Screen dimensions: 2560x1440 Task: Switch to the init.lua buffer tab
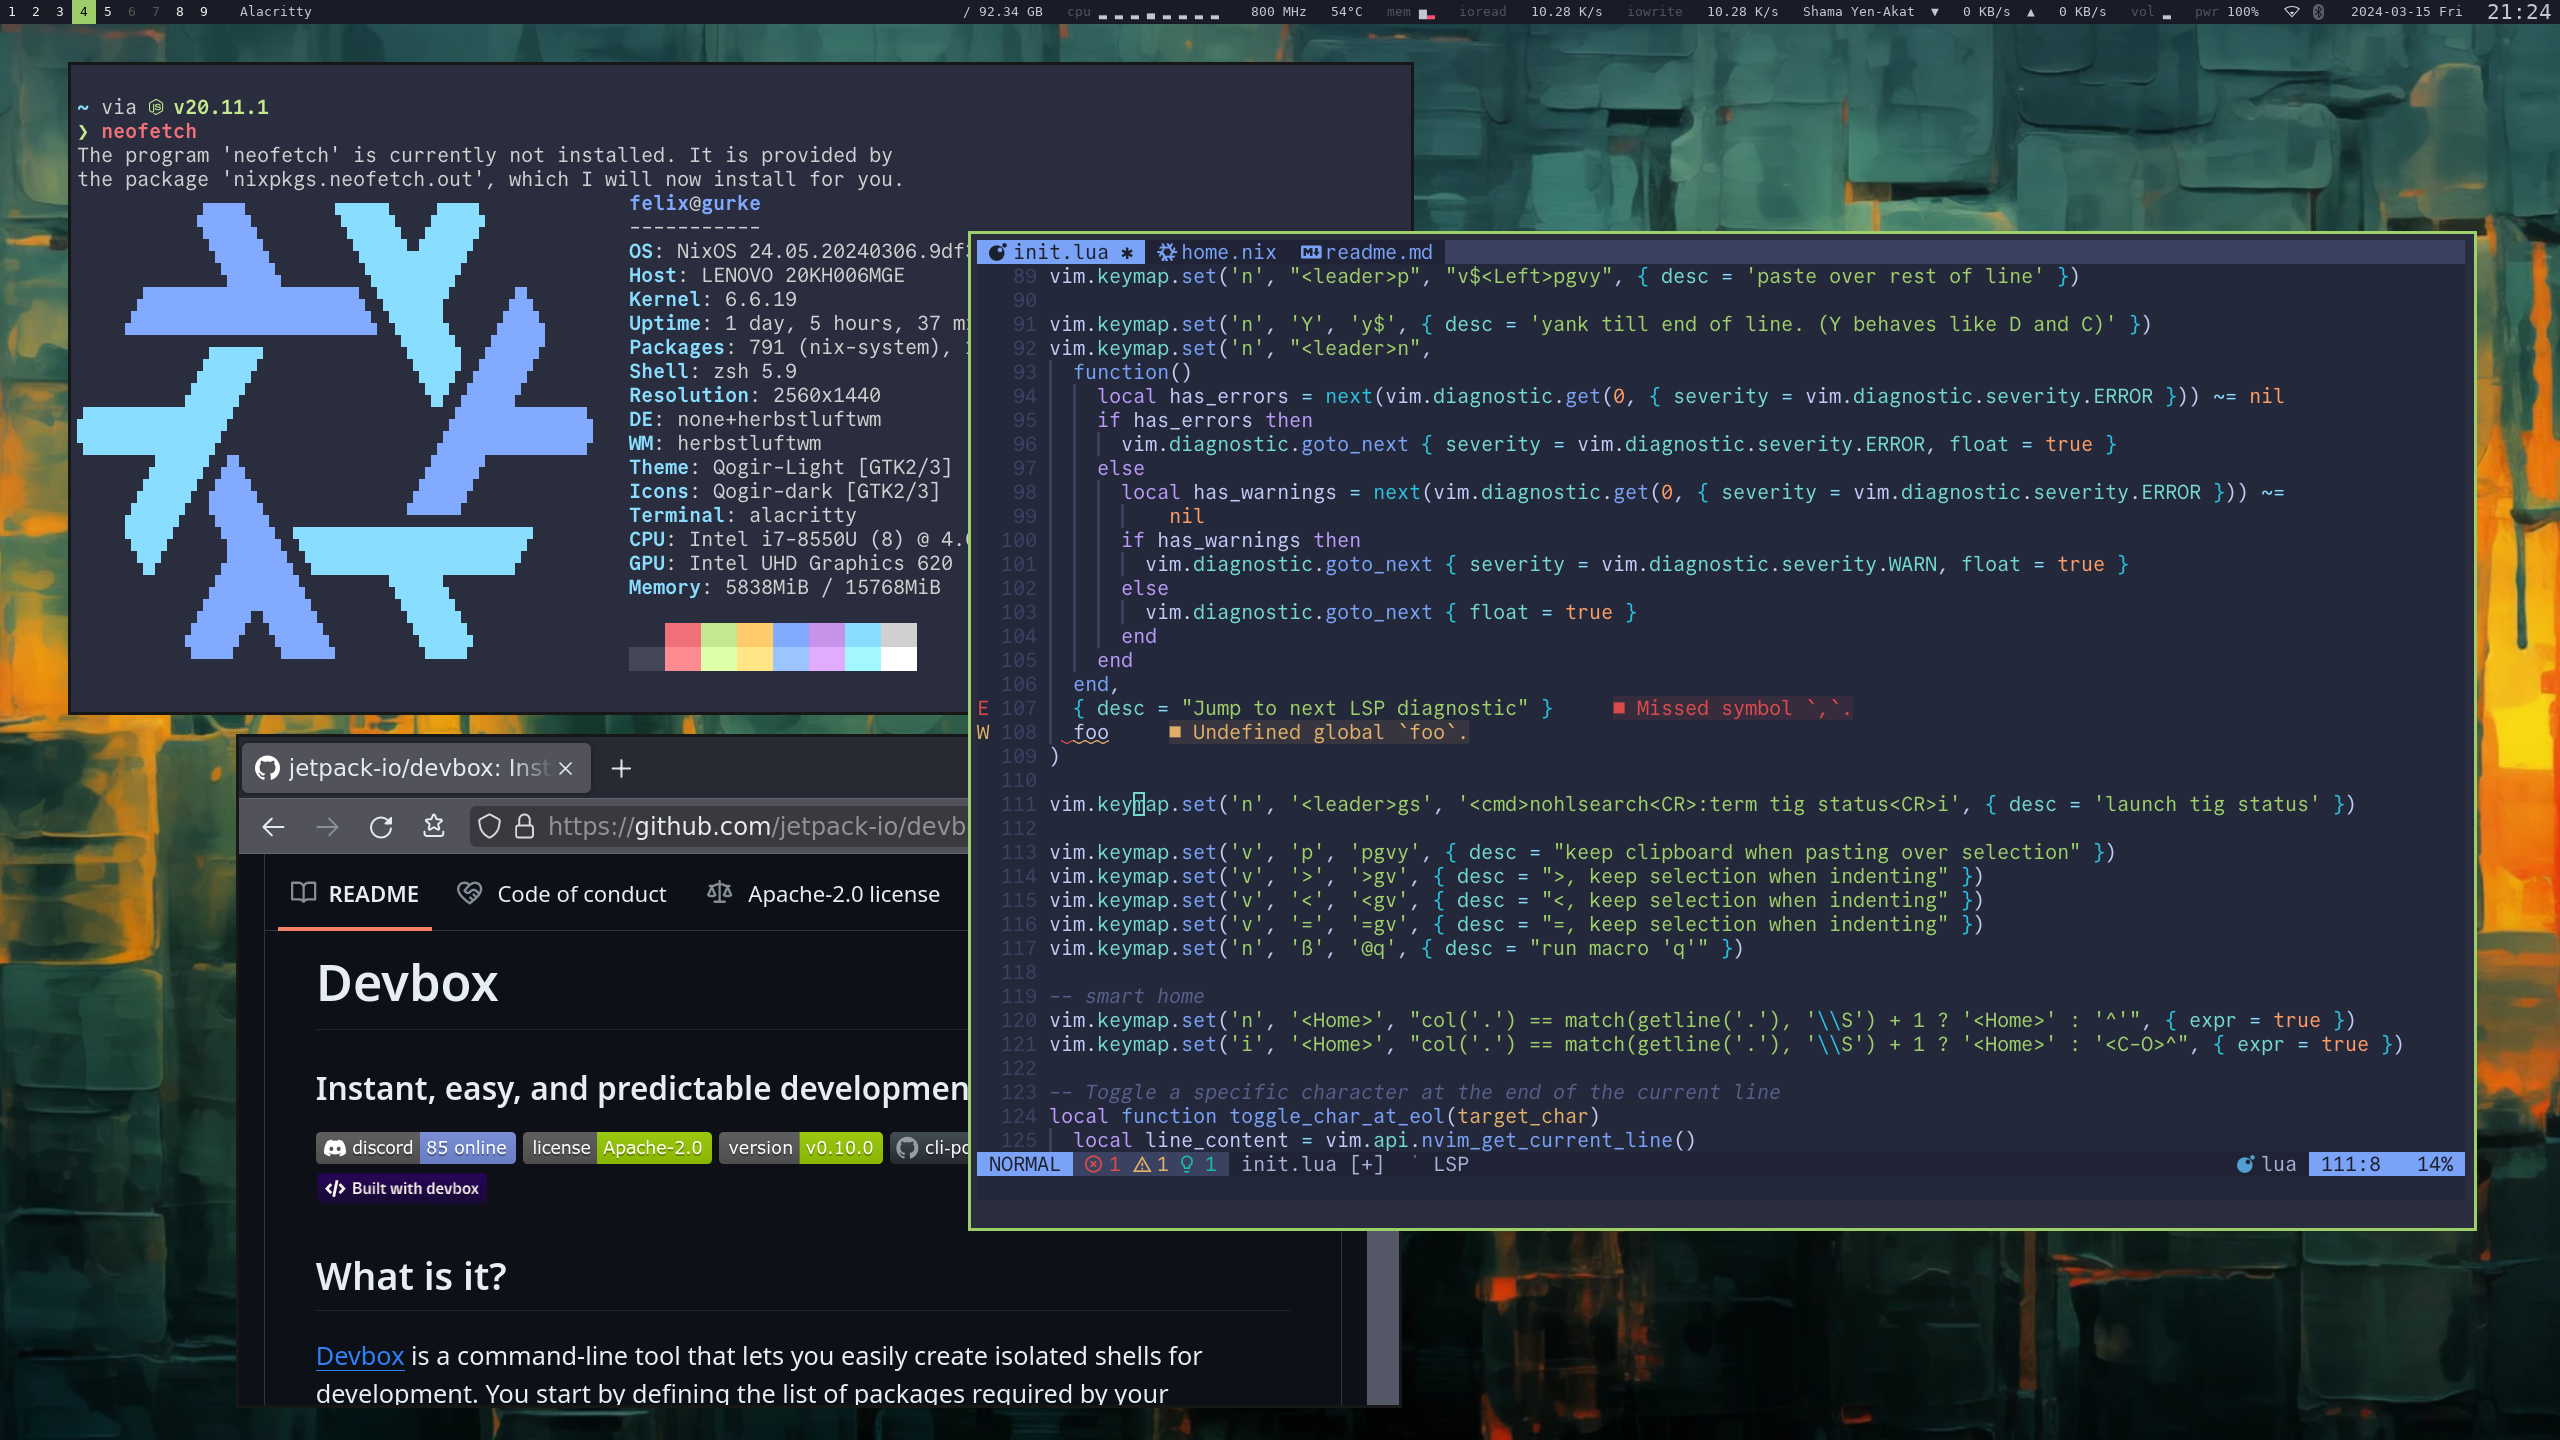1060,252
